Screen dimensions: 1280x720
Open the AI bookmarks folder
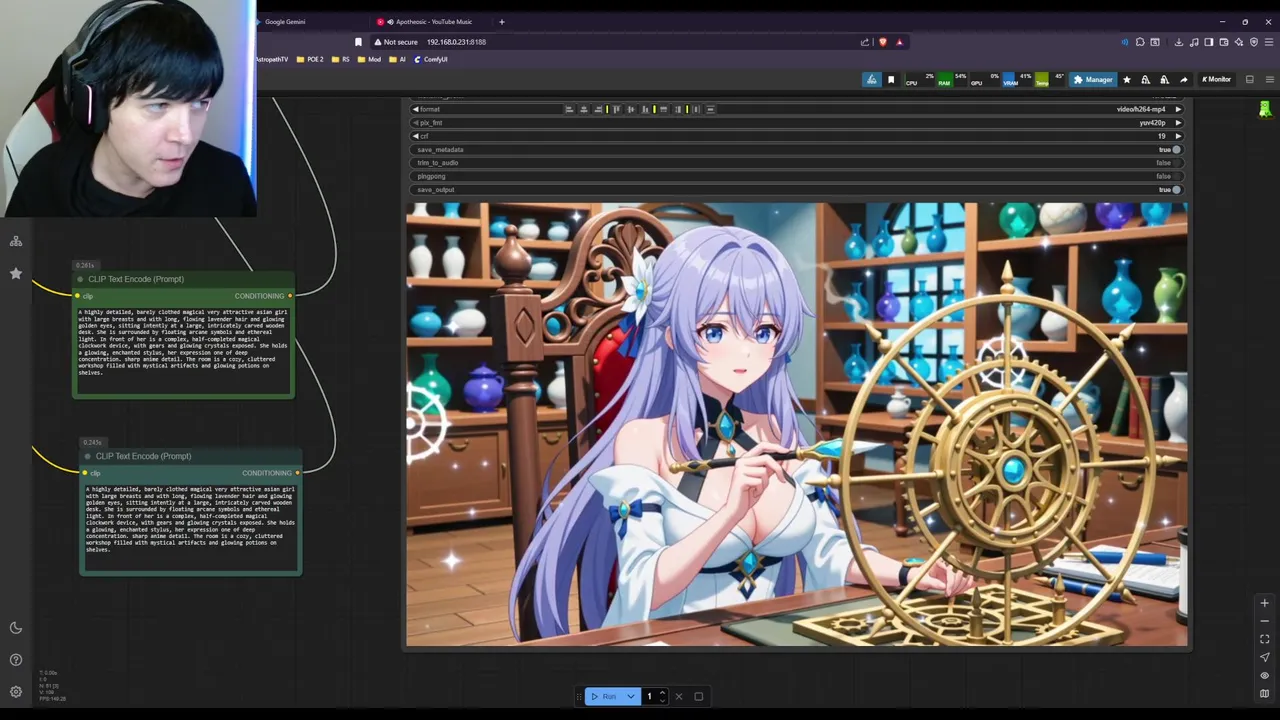398,59
